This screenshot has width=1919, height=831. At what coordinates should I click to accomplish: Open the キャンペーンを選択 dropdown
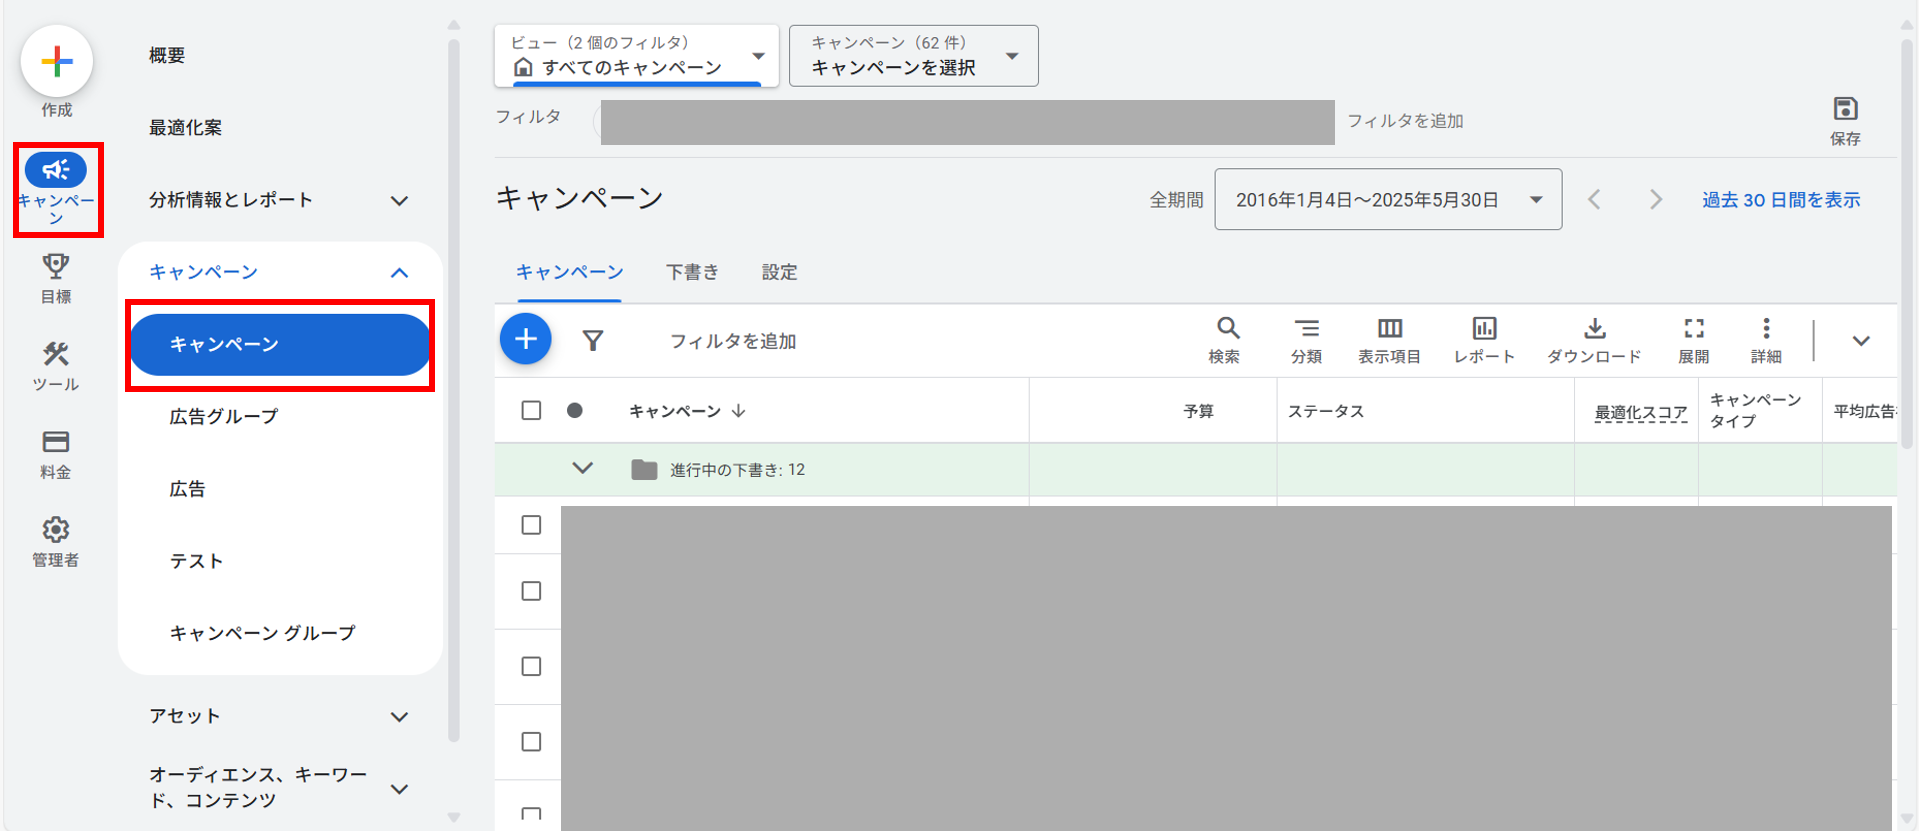tap(913, 56)
